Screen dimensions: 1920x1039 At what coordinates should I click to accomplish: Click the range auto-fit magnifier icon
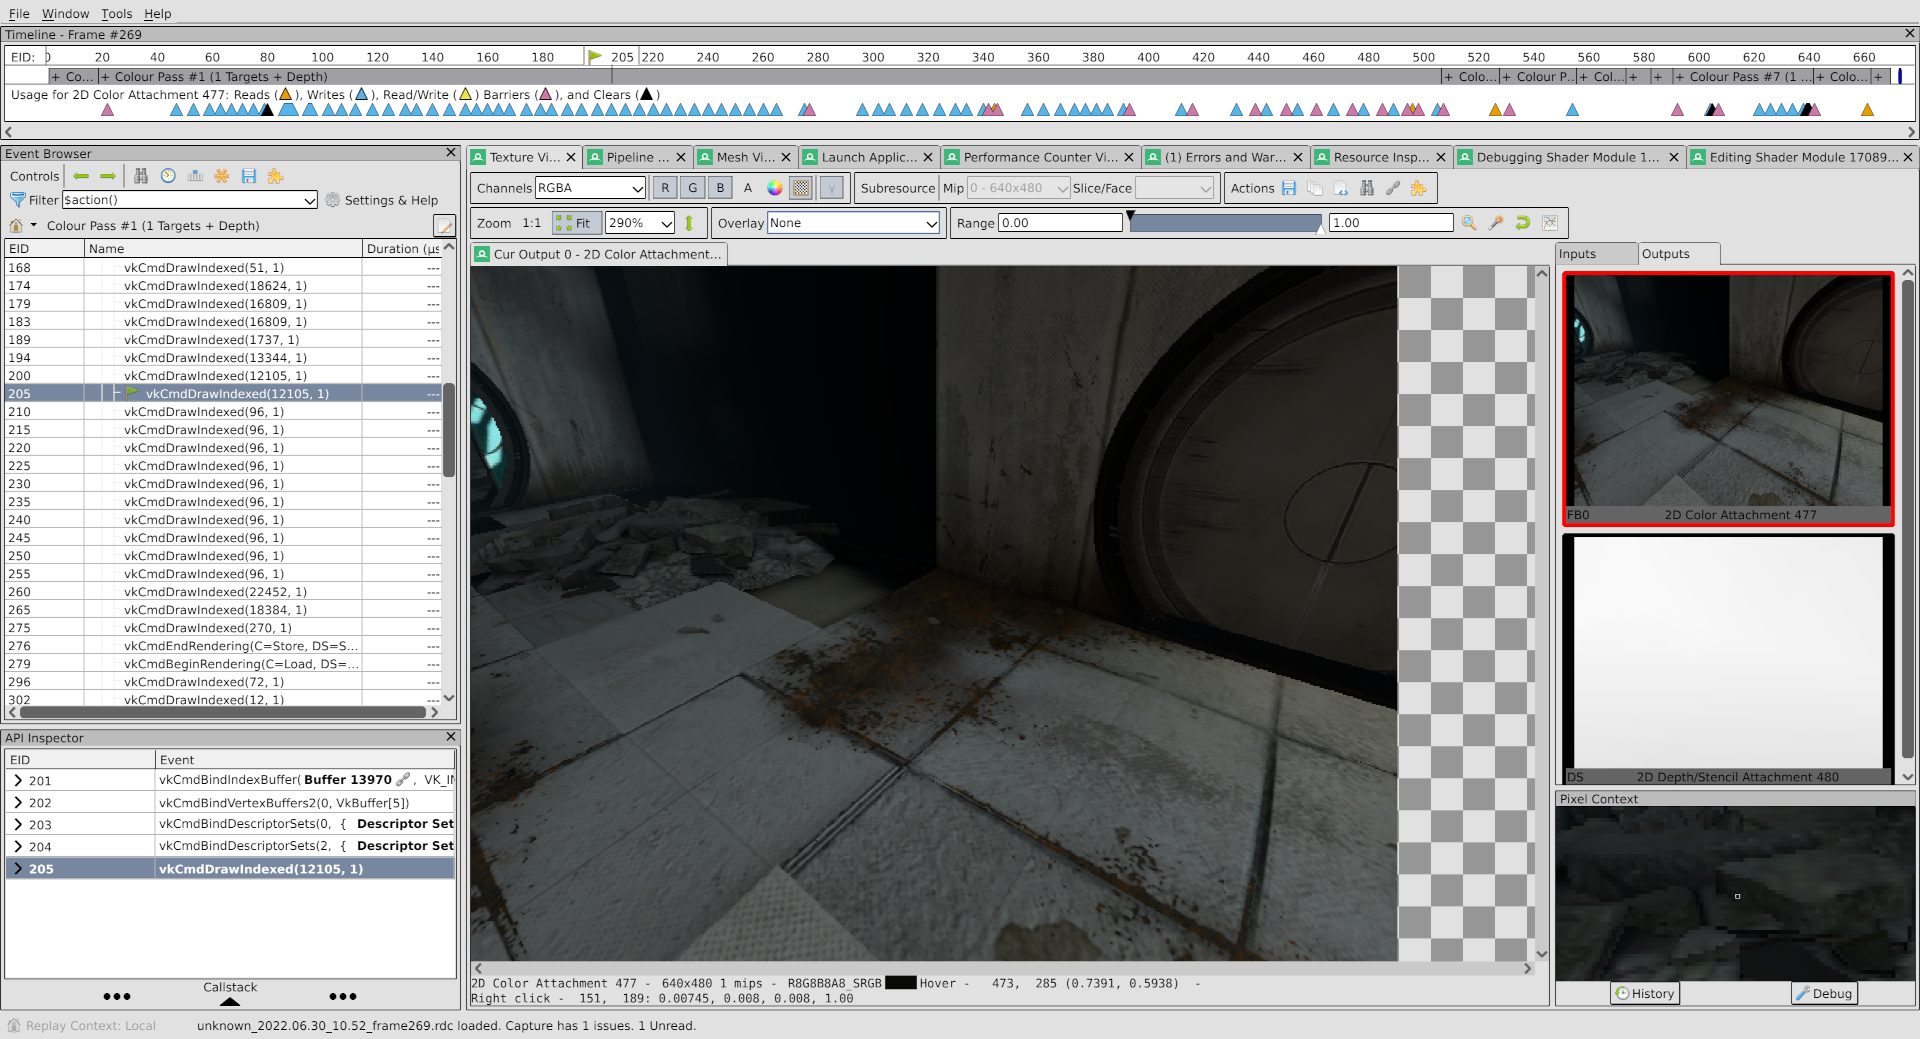click(x=1469, y=223)
